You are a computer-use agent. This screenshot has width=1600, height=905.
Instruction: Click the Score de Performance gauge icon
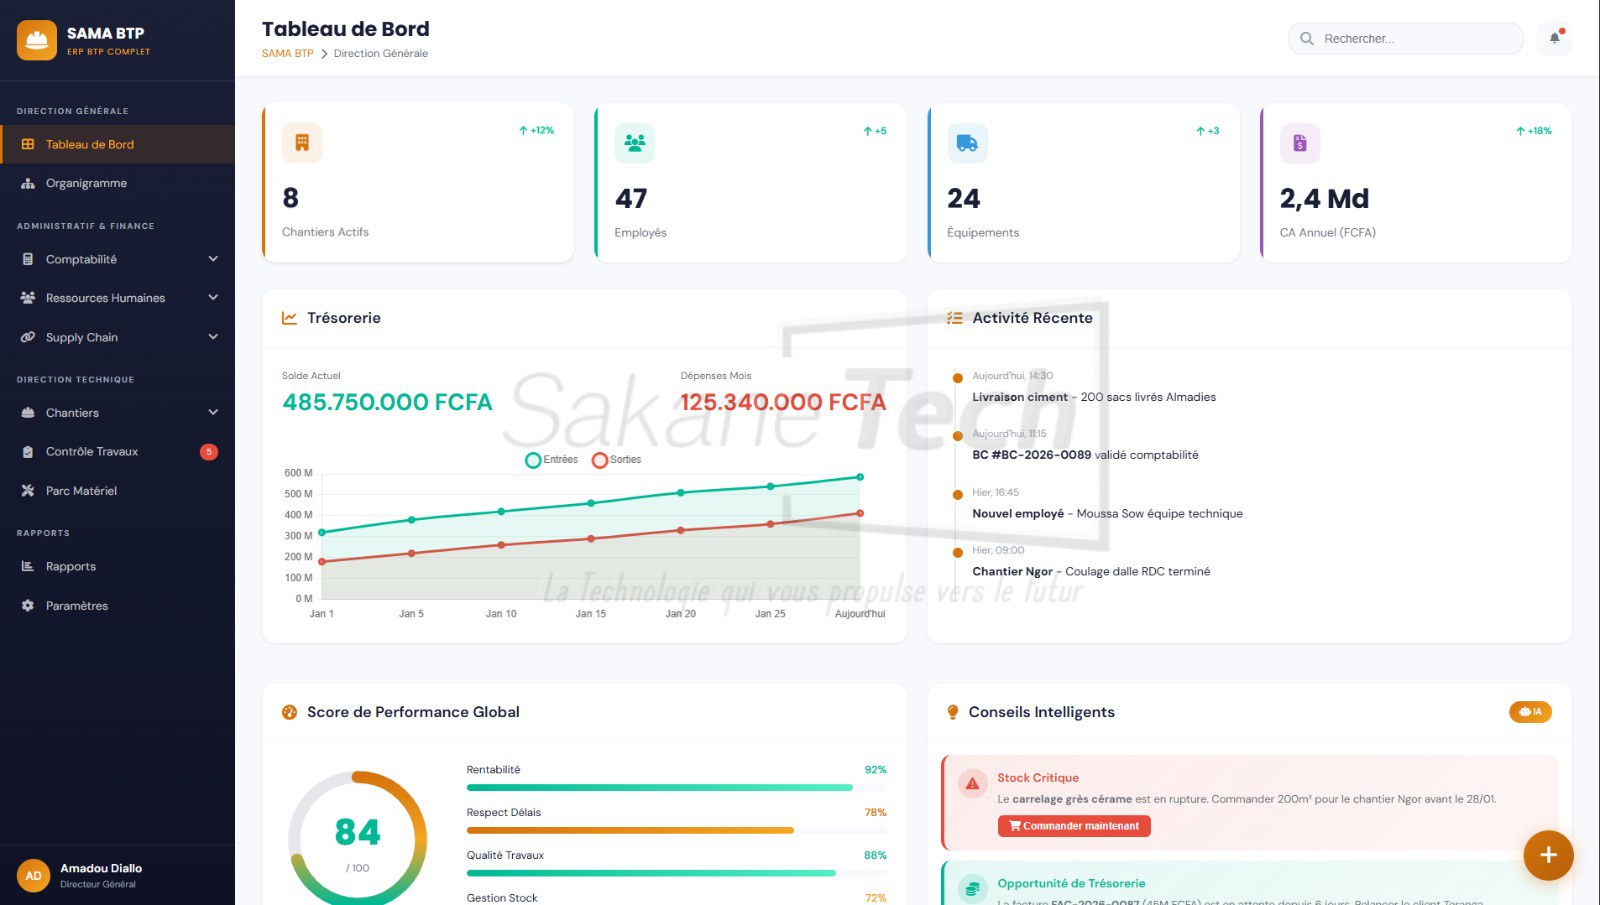click(290, 712)
